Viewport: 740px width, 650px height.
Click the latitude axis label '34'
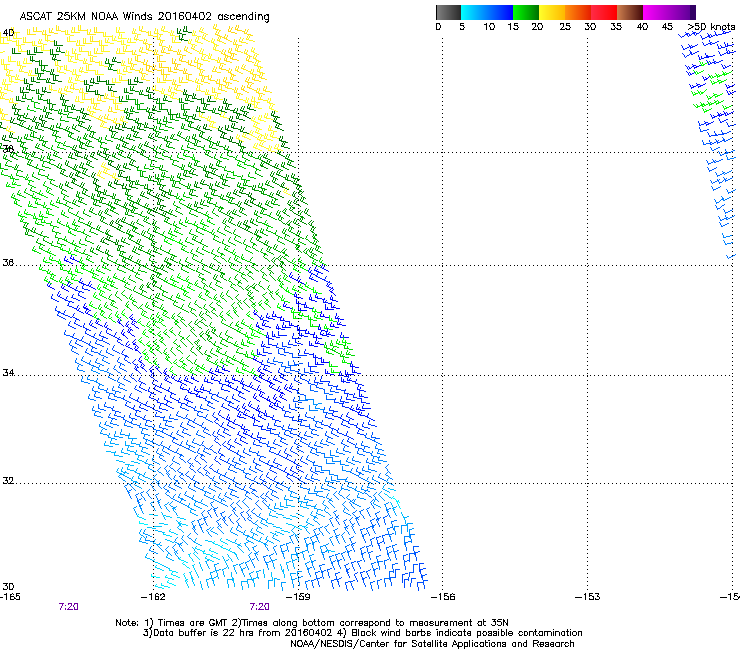[8, 373]
